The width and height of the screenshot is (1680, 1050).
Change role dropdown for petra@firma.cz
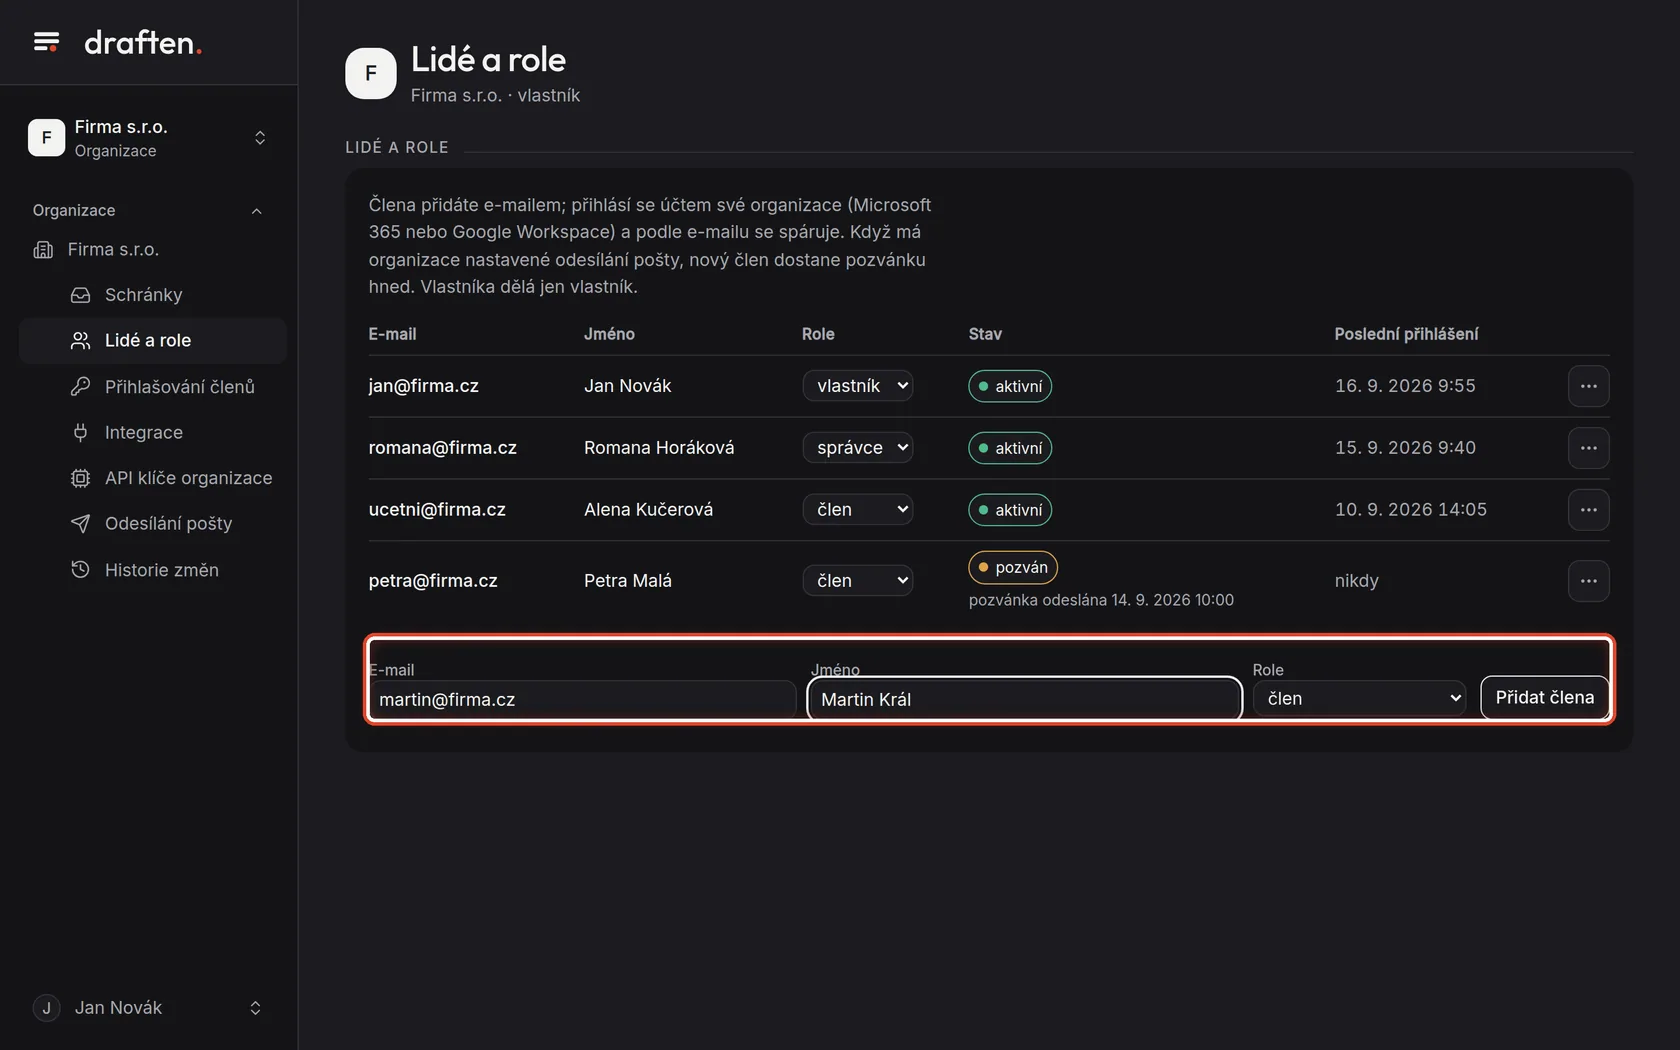(x=858, y=581)
